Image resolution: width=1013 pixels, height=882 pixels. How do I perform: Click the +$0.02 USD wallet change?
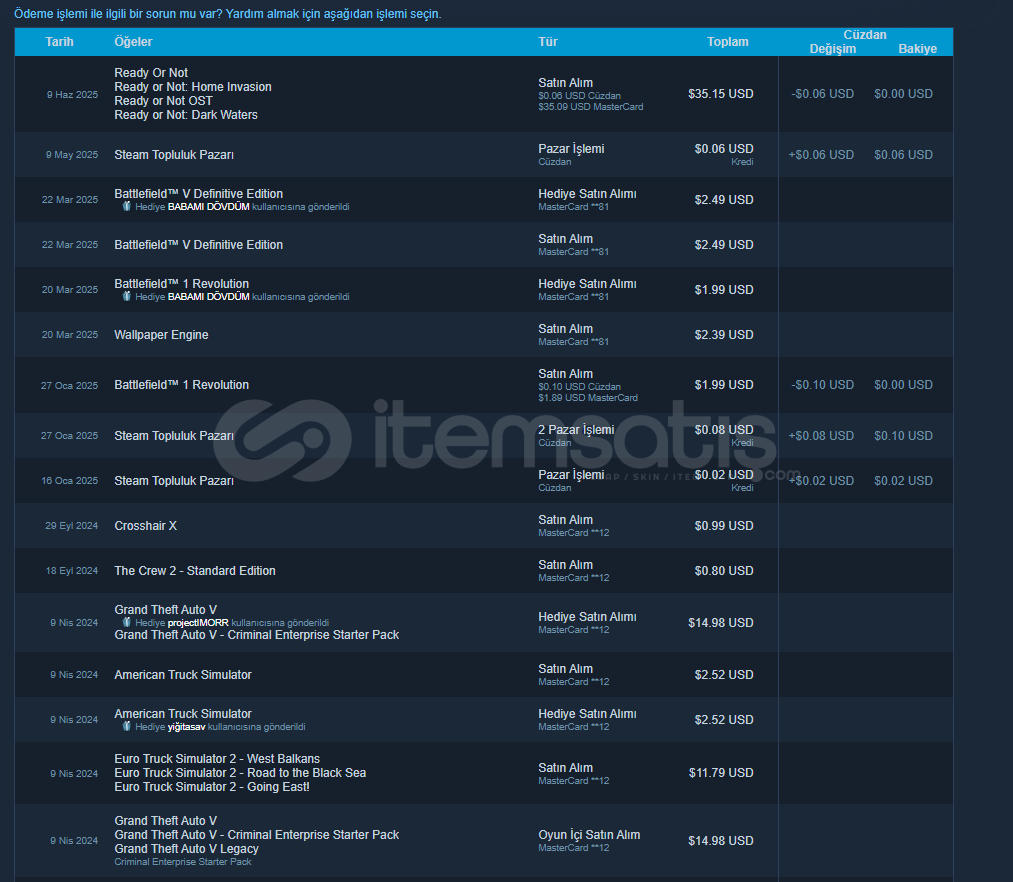(x=821, y=481)
